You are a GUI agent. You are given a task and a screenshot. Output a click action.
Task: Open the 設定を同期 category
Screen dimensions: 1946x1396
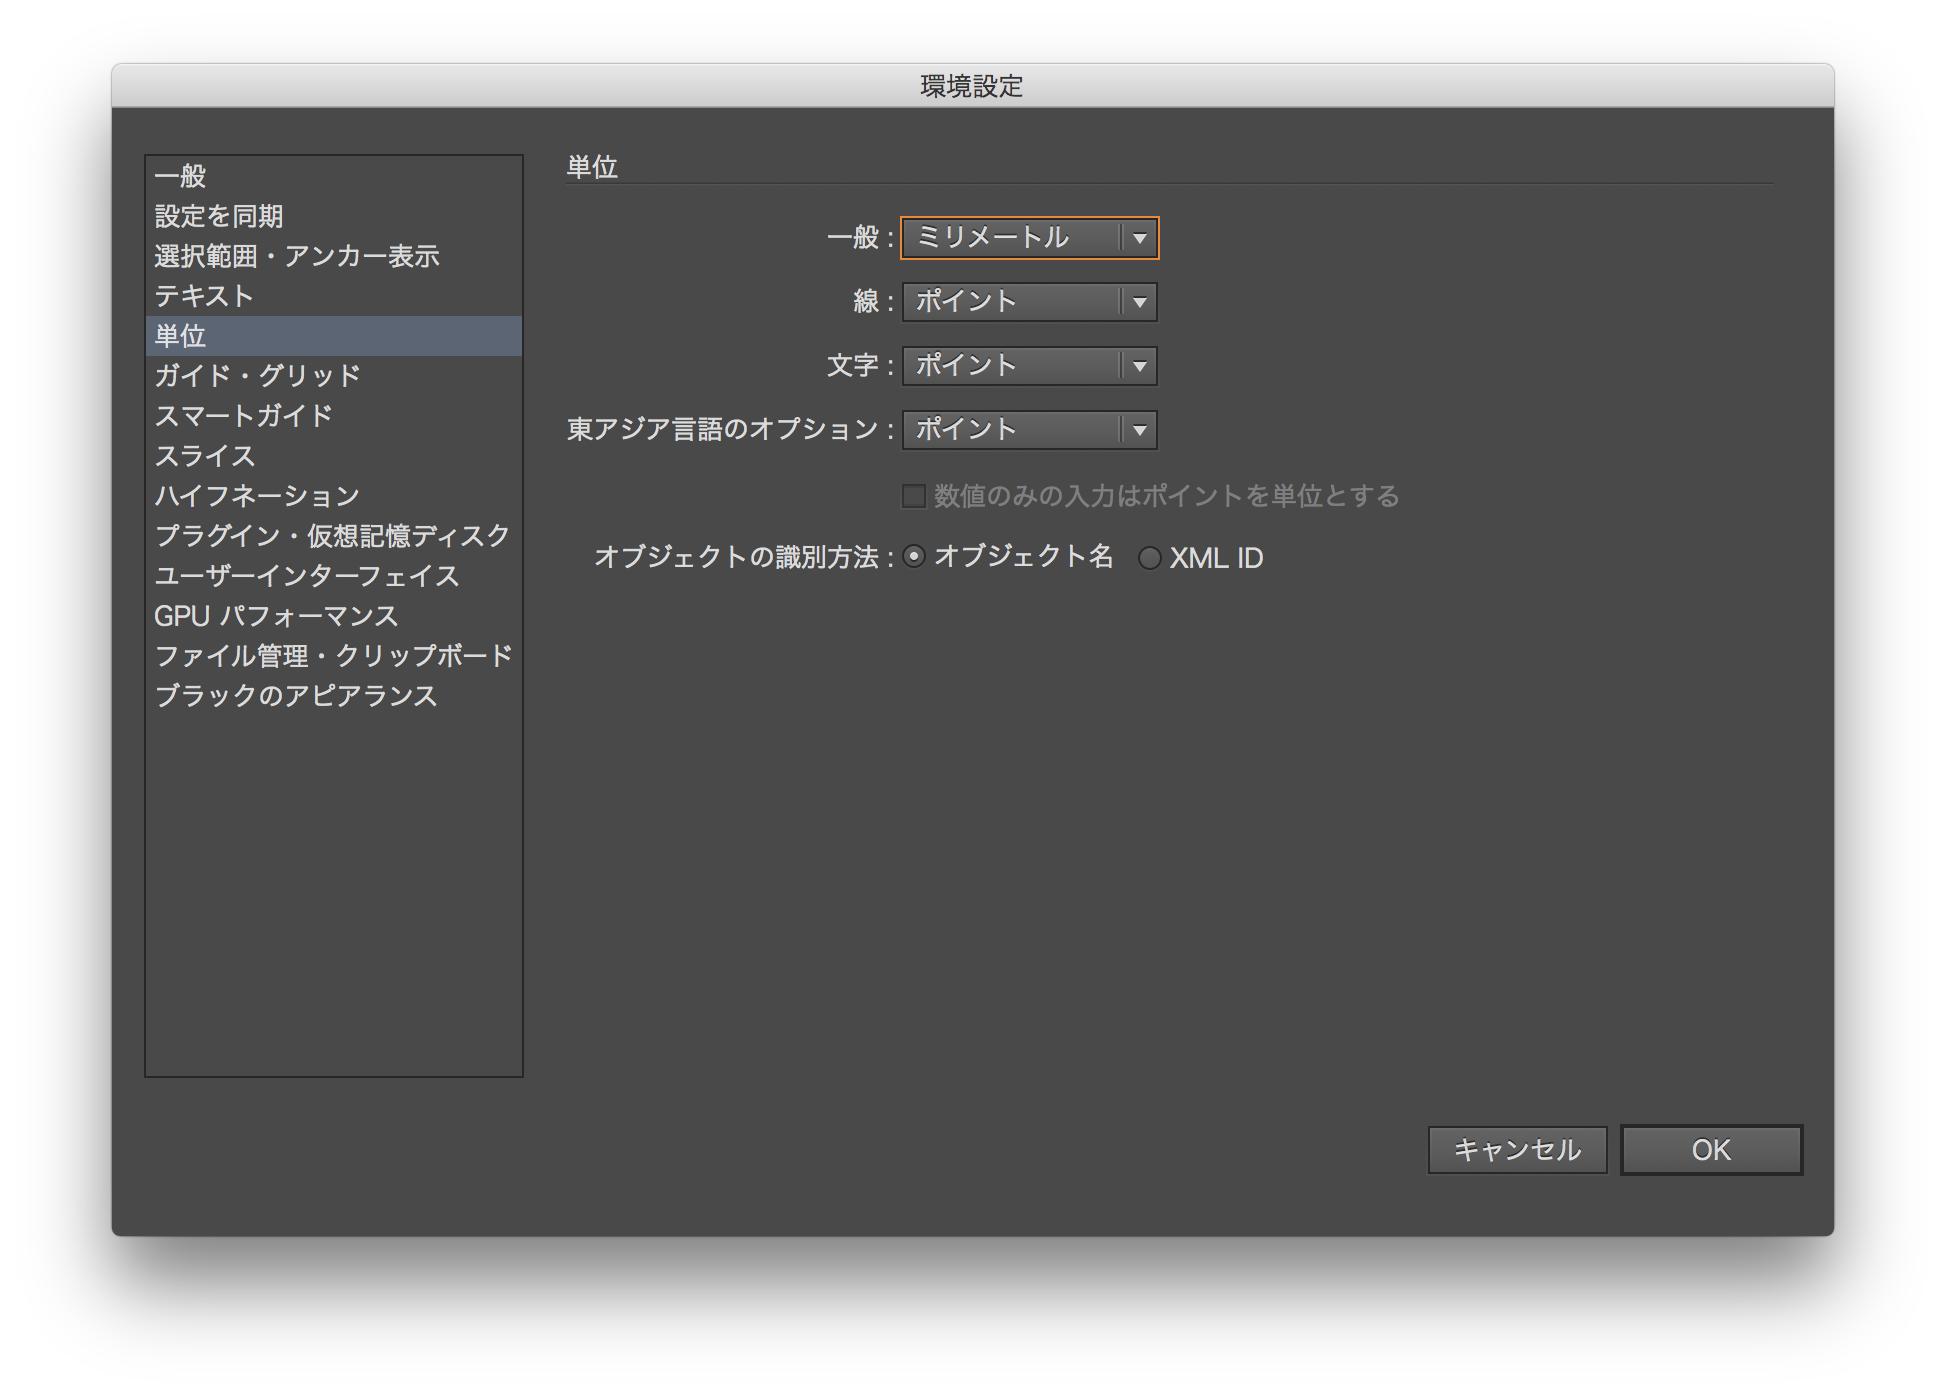click(219, 216)
